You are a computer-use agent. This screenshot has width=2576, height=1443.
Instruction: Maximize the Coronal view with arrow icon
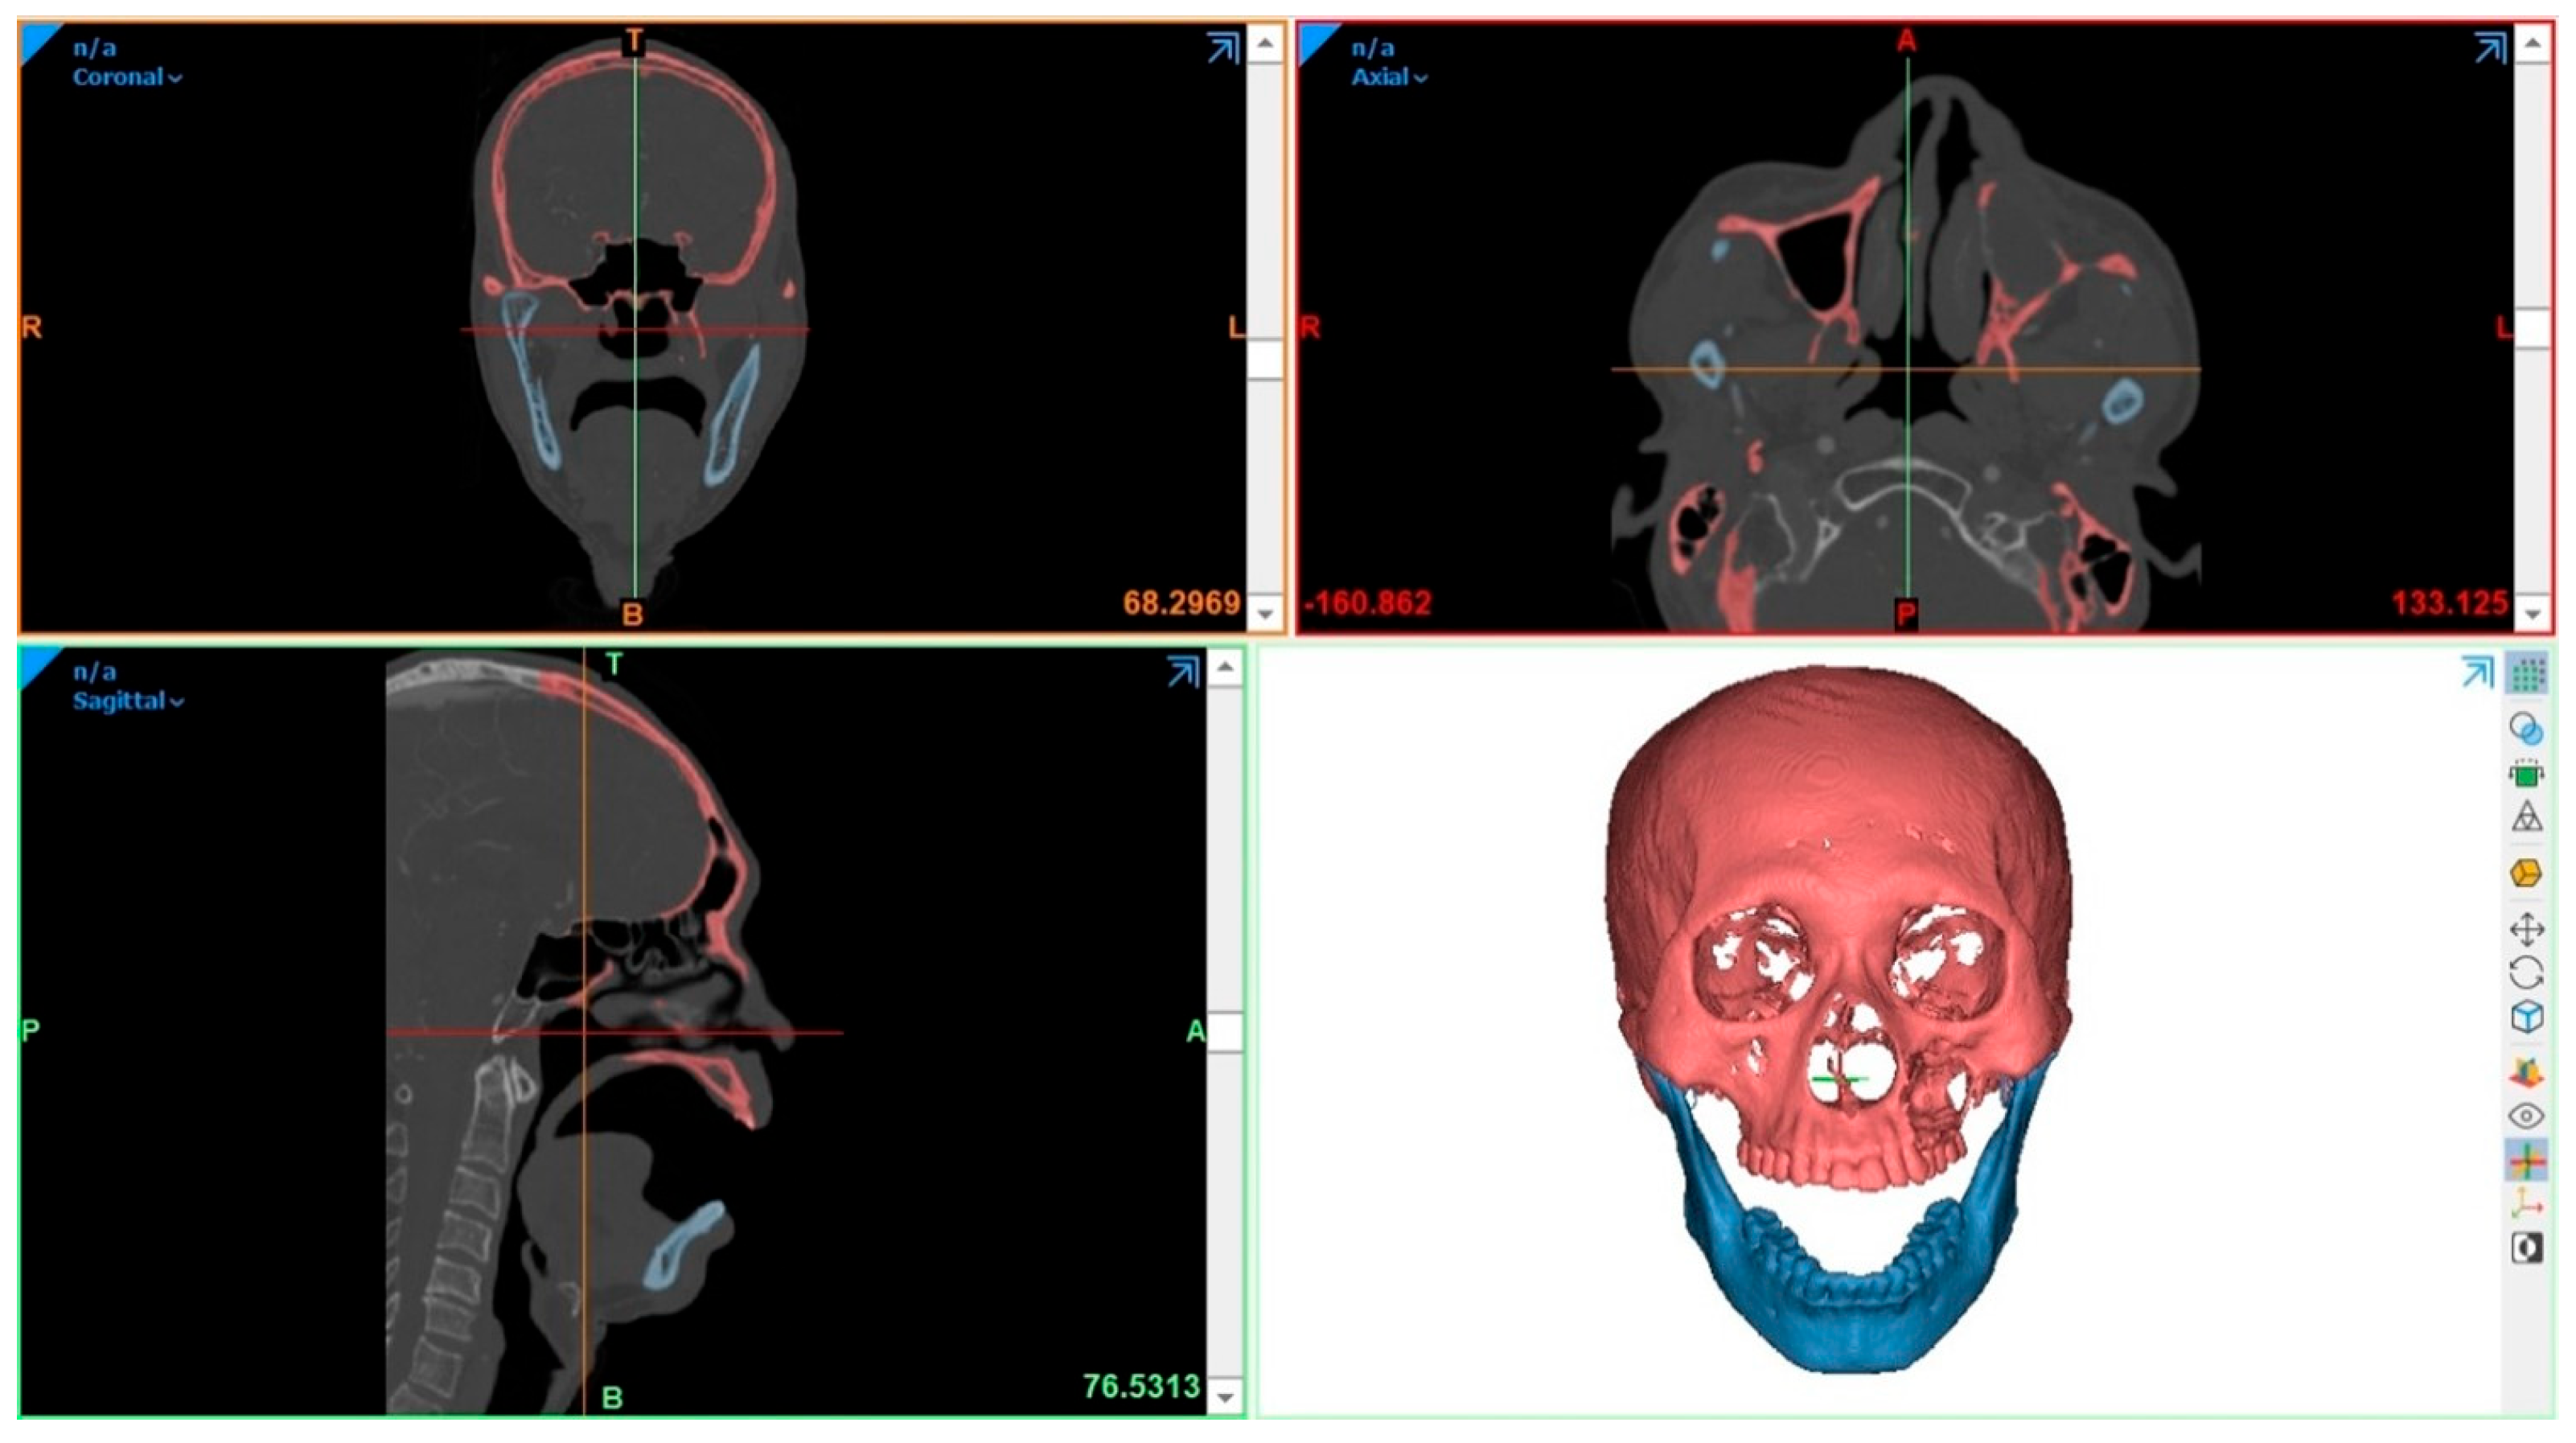point(1223,48)
